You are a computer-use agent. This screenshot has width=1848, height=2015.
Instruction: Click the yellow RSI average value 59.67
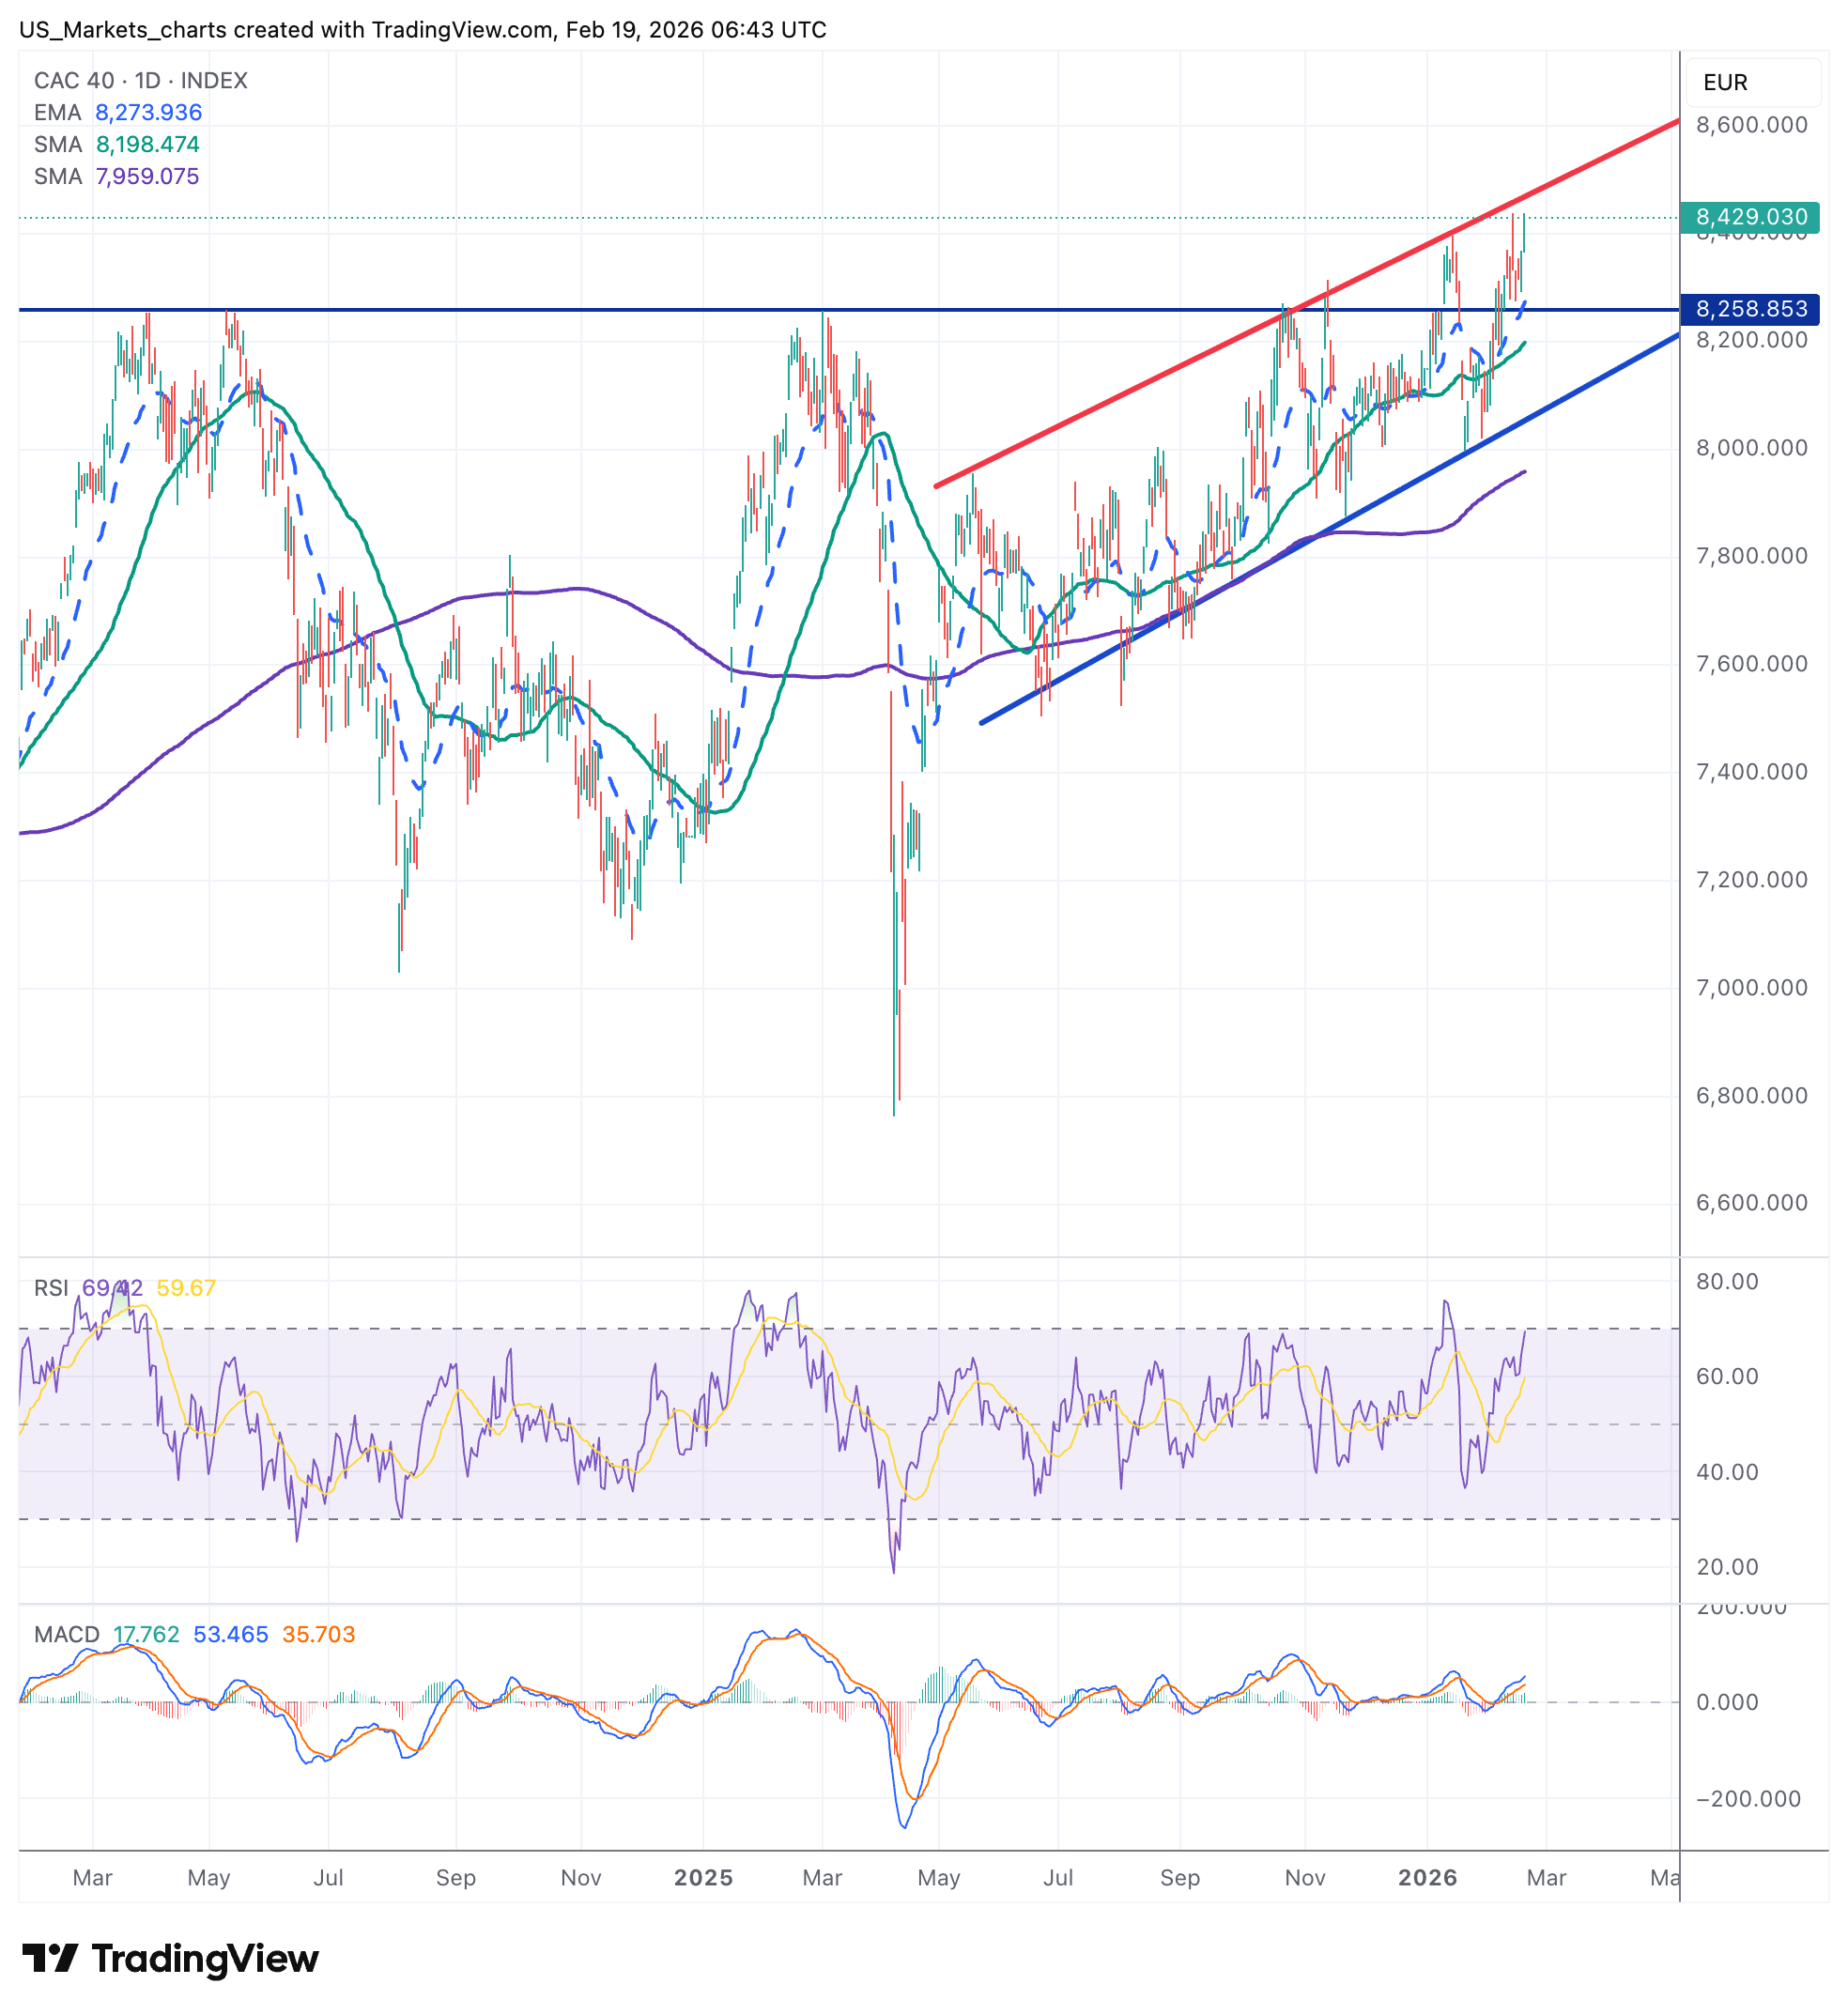click(x=186, y=1288)
